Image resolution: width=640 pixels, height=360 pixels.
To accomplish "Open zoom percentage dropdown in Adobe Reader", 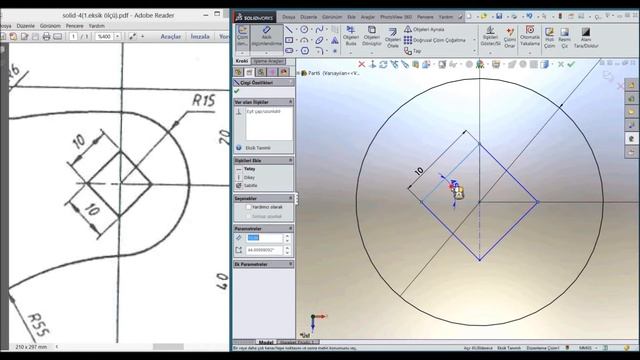I will coord(118,37).
